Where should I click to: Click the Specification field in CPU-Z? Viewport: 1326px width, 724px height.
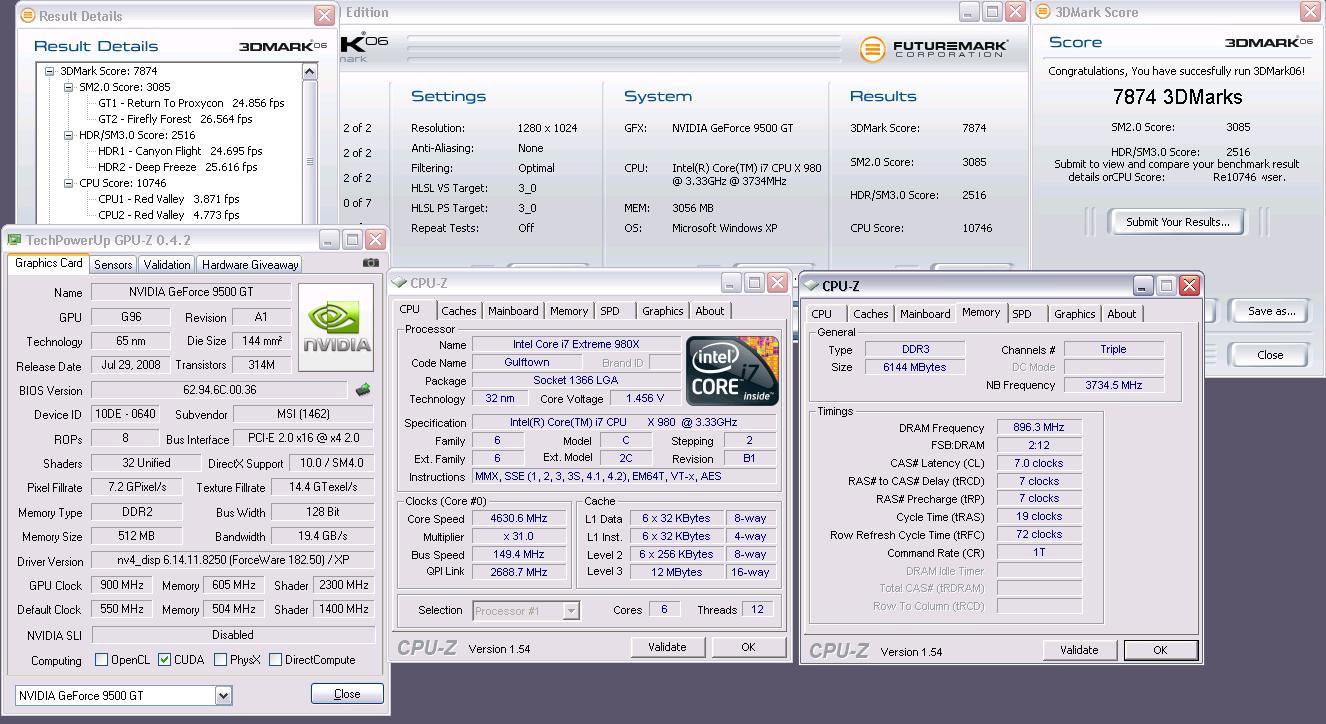(624, 422)
